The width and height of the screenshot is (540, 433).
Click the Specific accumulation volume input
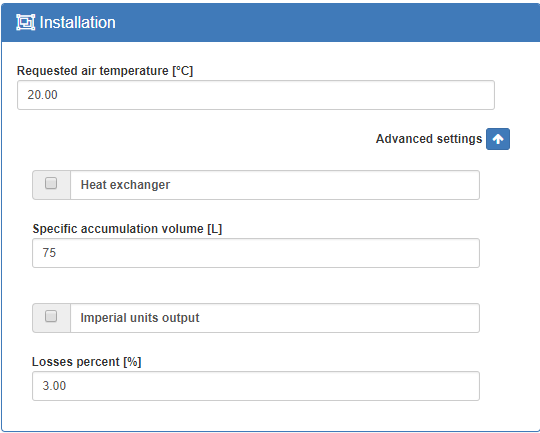[256, 253]
